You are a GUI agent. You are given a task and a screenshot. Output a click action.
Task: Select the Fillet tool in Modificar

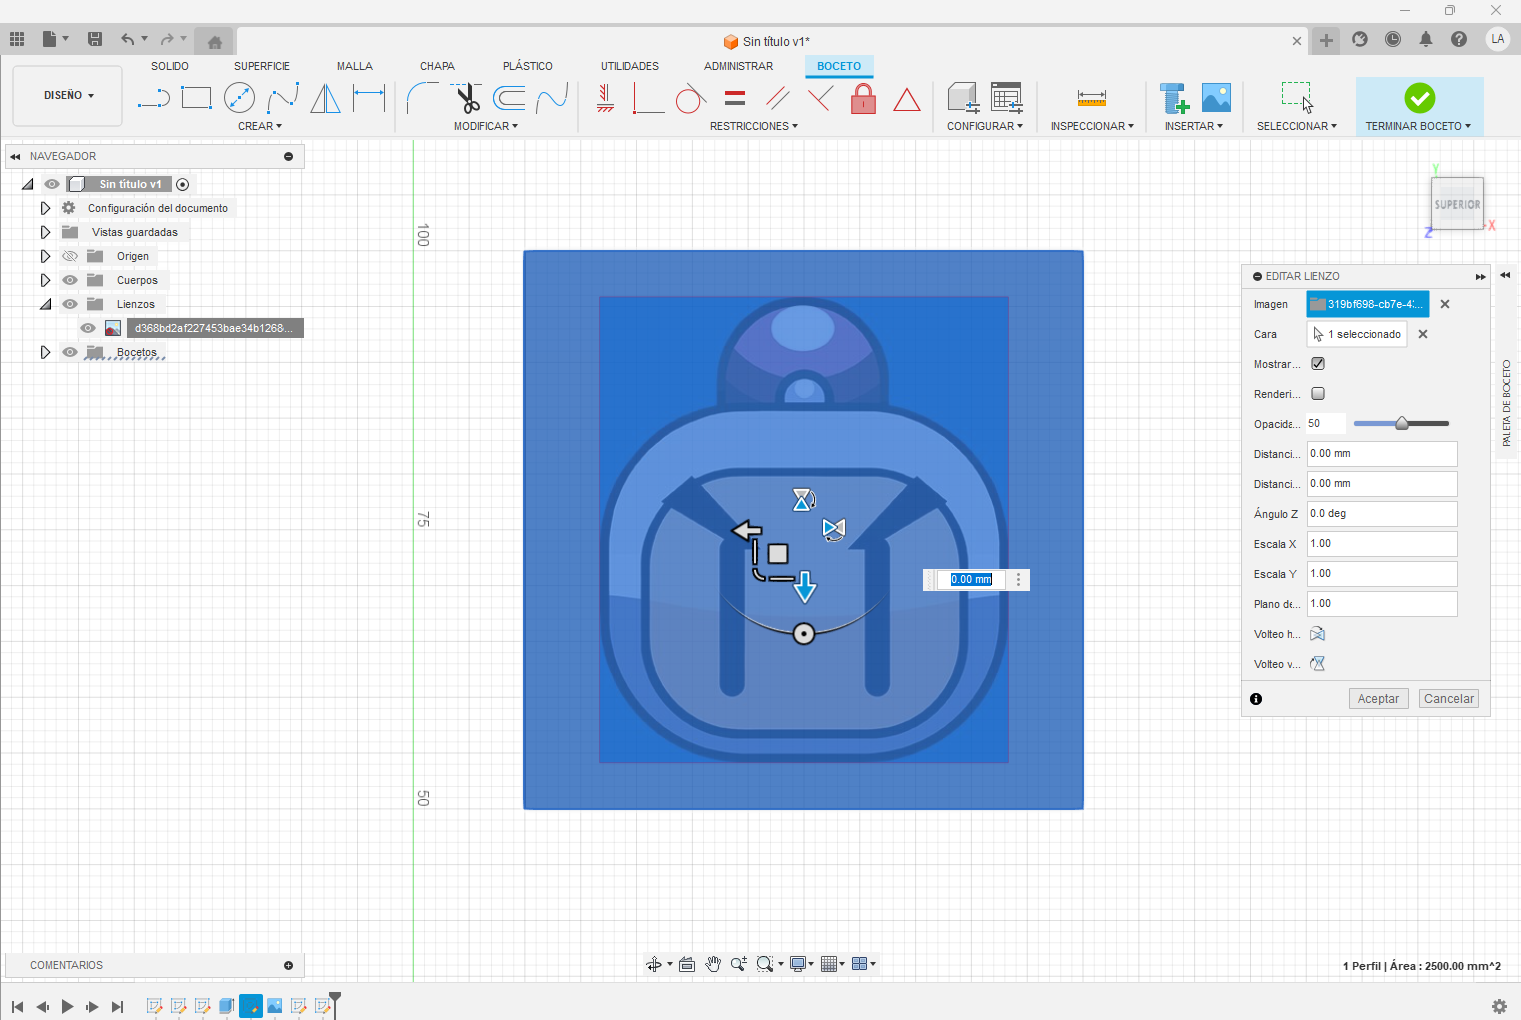tap(422, 98)
